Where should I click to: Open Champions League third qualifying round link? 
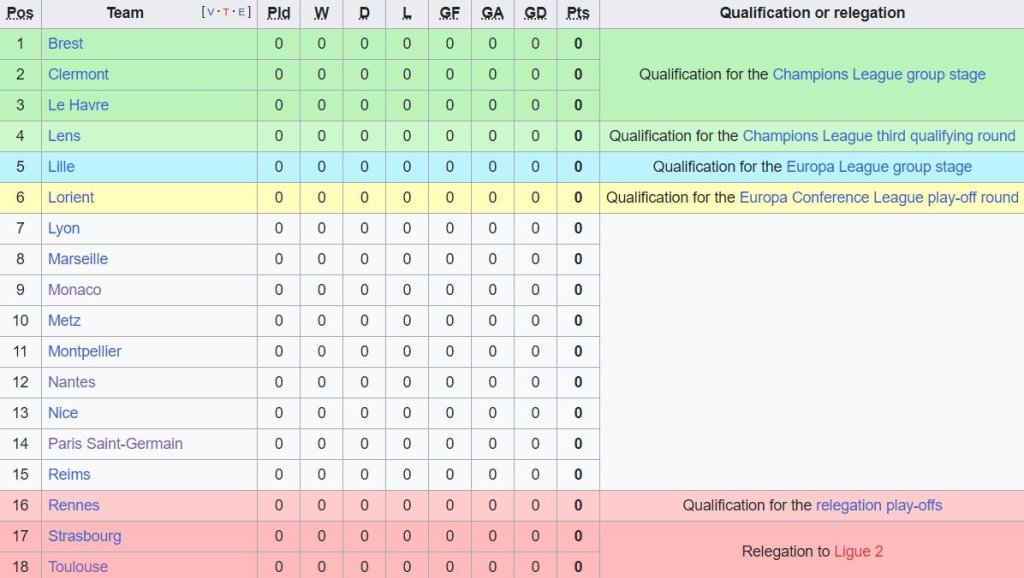(878, 136)
